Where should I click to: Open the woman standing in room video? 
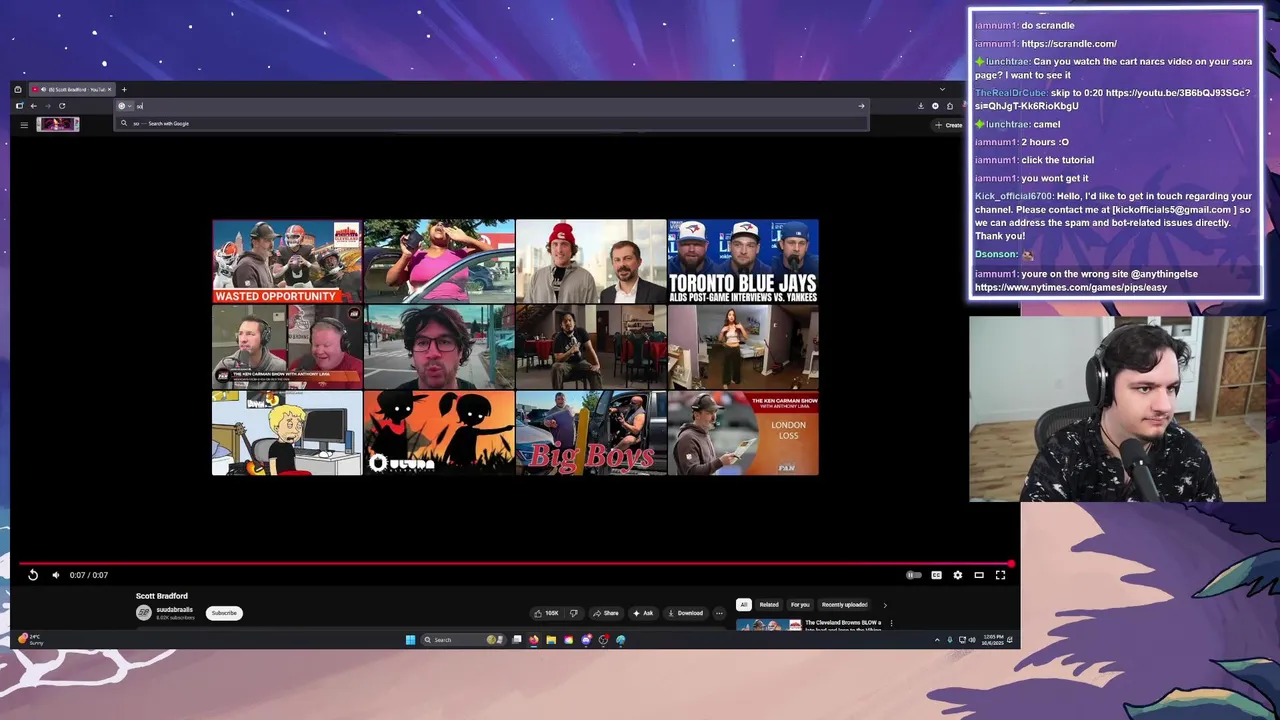[x=743, y=347]
